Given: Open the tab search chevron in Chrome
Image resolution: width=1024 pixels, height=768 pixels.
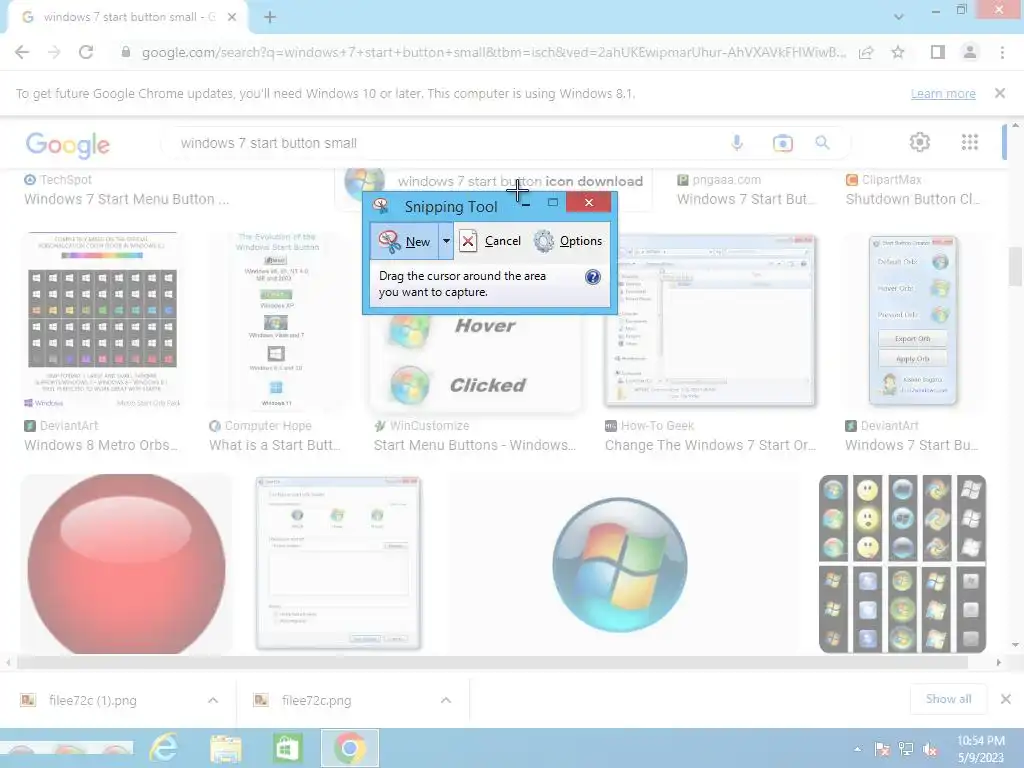Looking at the screenshot, I should pos(899,17).
